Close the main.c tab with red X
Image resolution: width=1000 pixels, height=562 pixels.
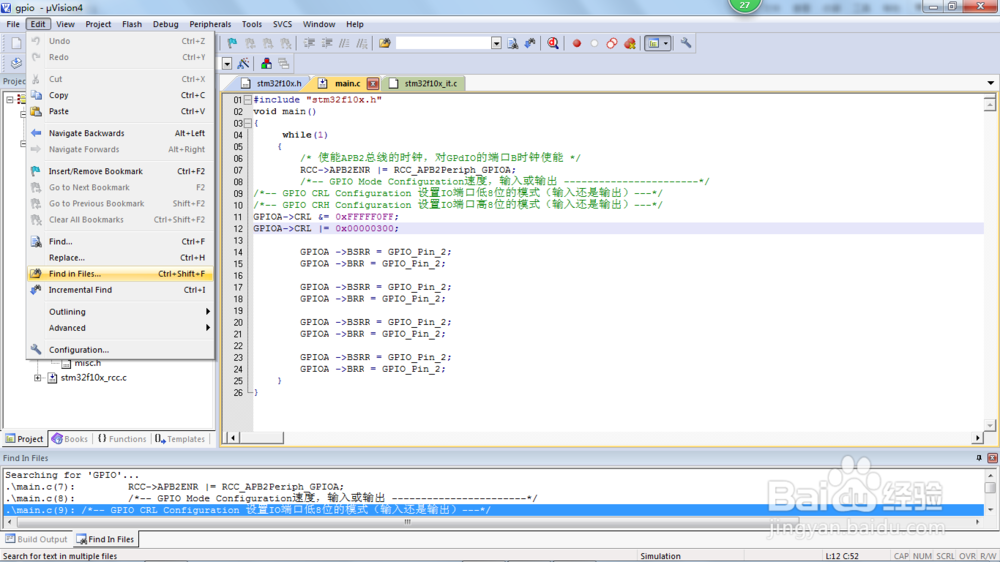[372, 84]
